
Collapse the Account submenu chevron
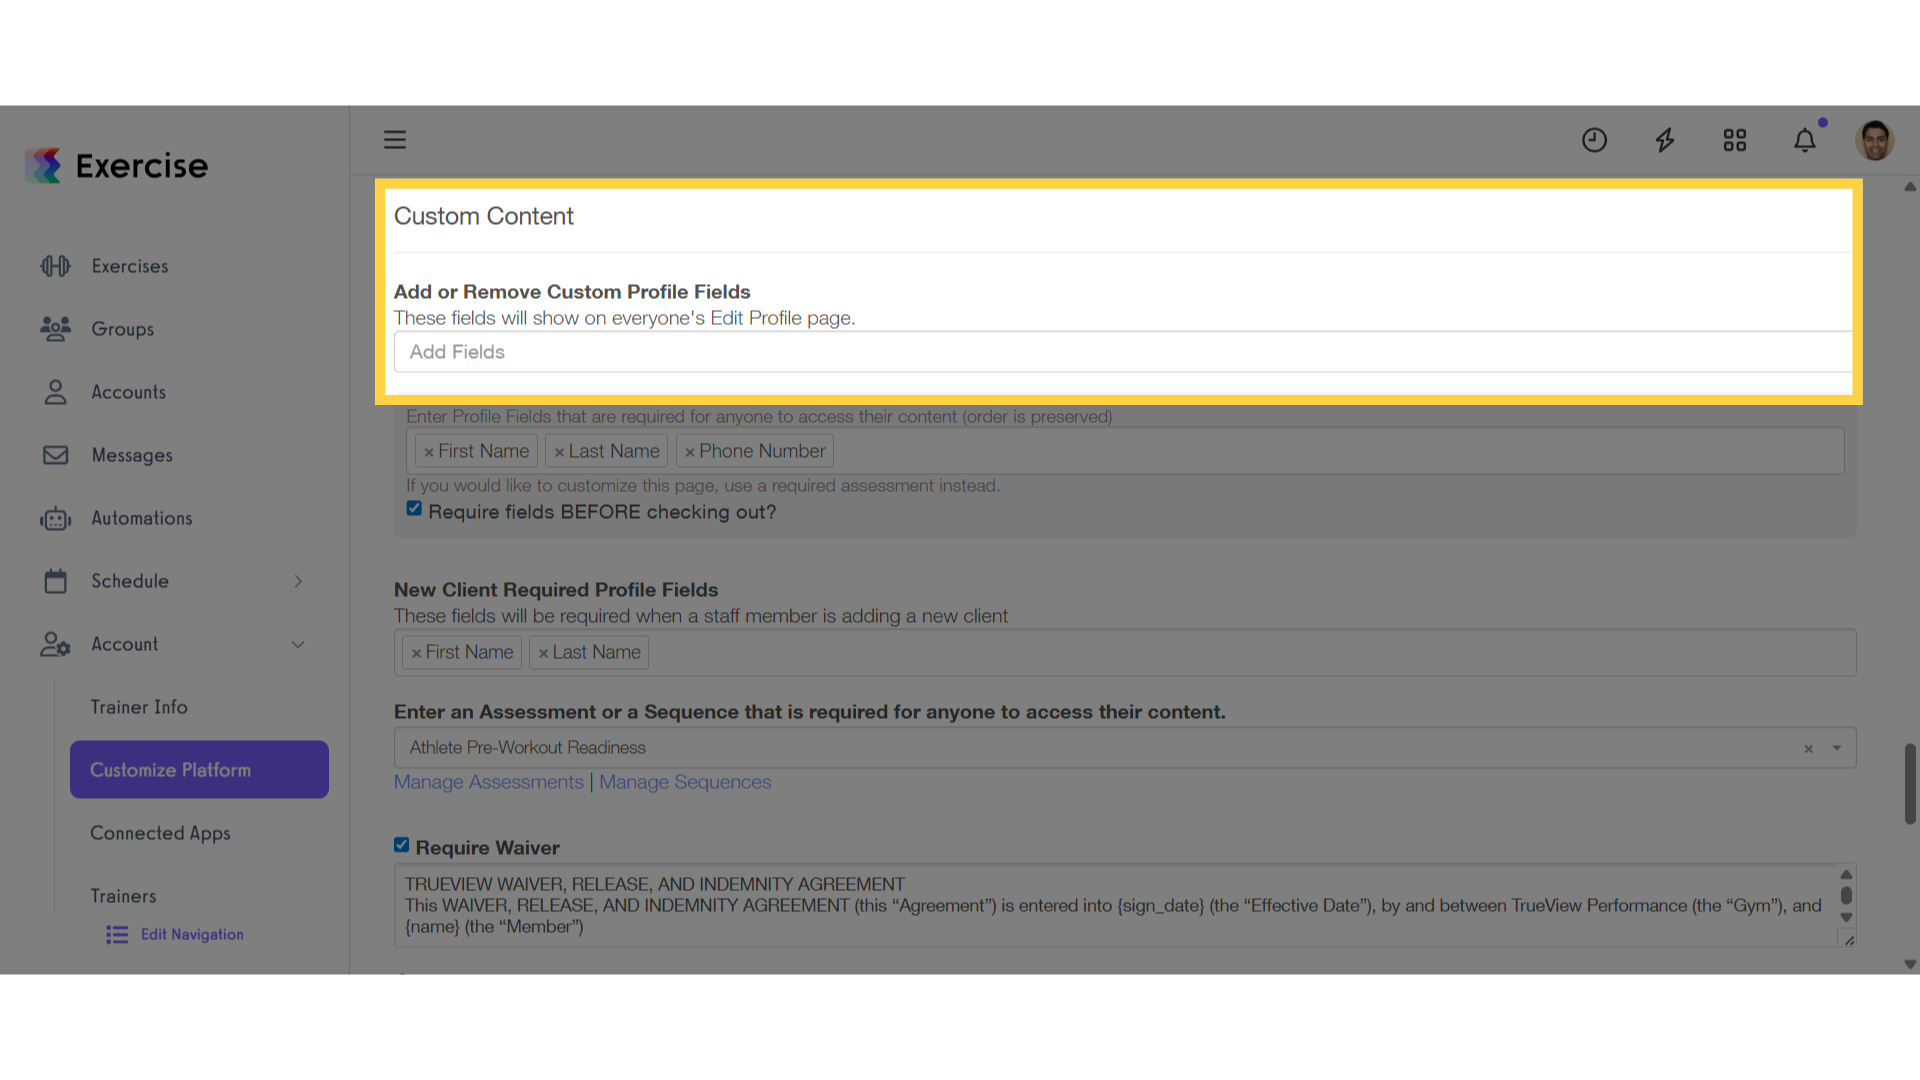(x=298, y=644)
